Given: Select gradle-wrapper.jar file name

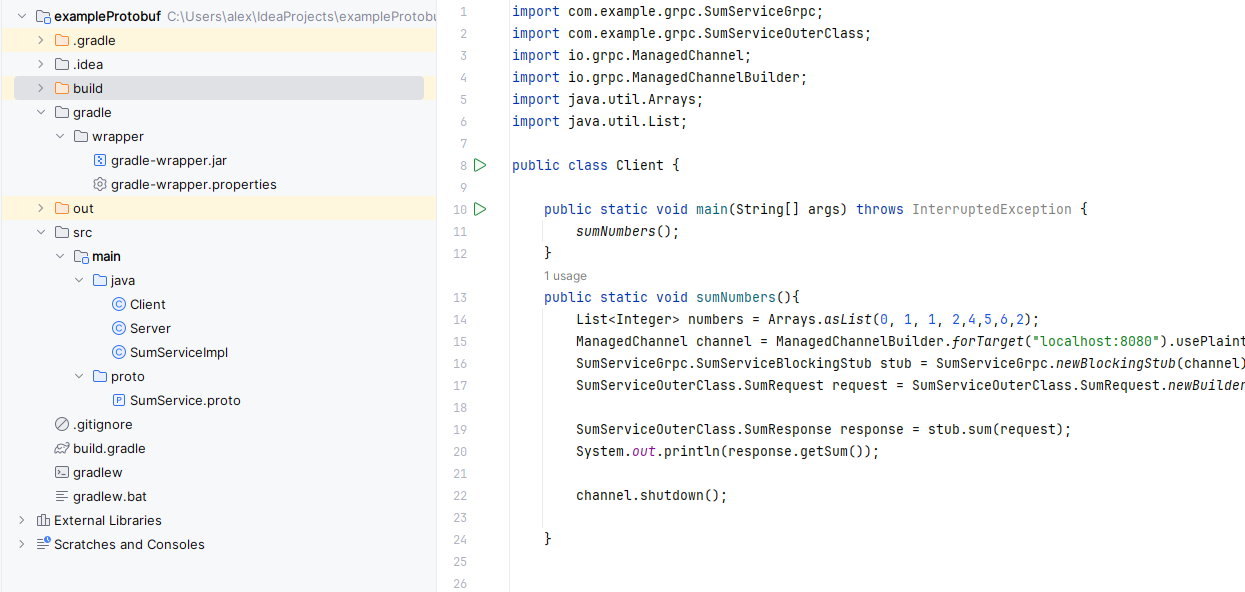Looking at the screenshot, I should click(x=169, y=161).
